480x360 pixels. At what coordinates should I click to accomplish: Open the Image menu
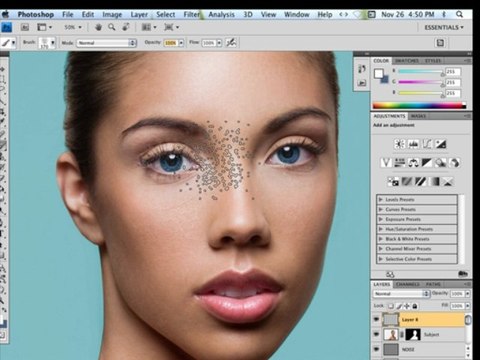pos(112,14)
